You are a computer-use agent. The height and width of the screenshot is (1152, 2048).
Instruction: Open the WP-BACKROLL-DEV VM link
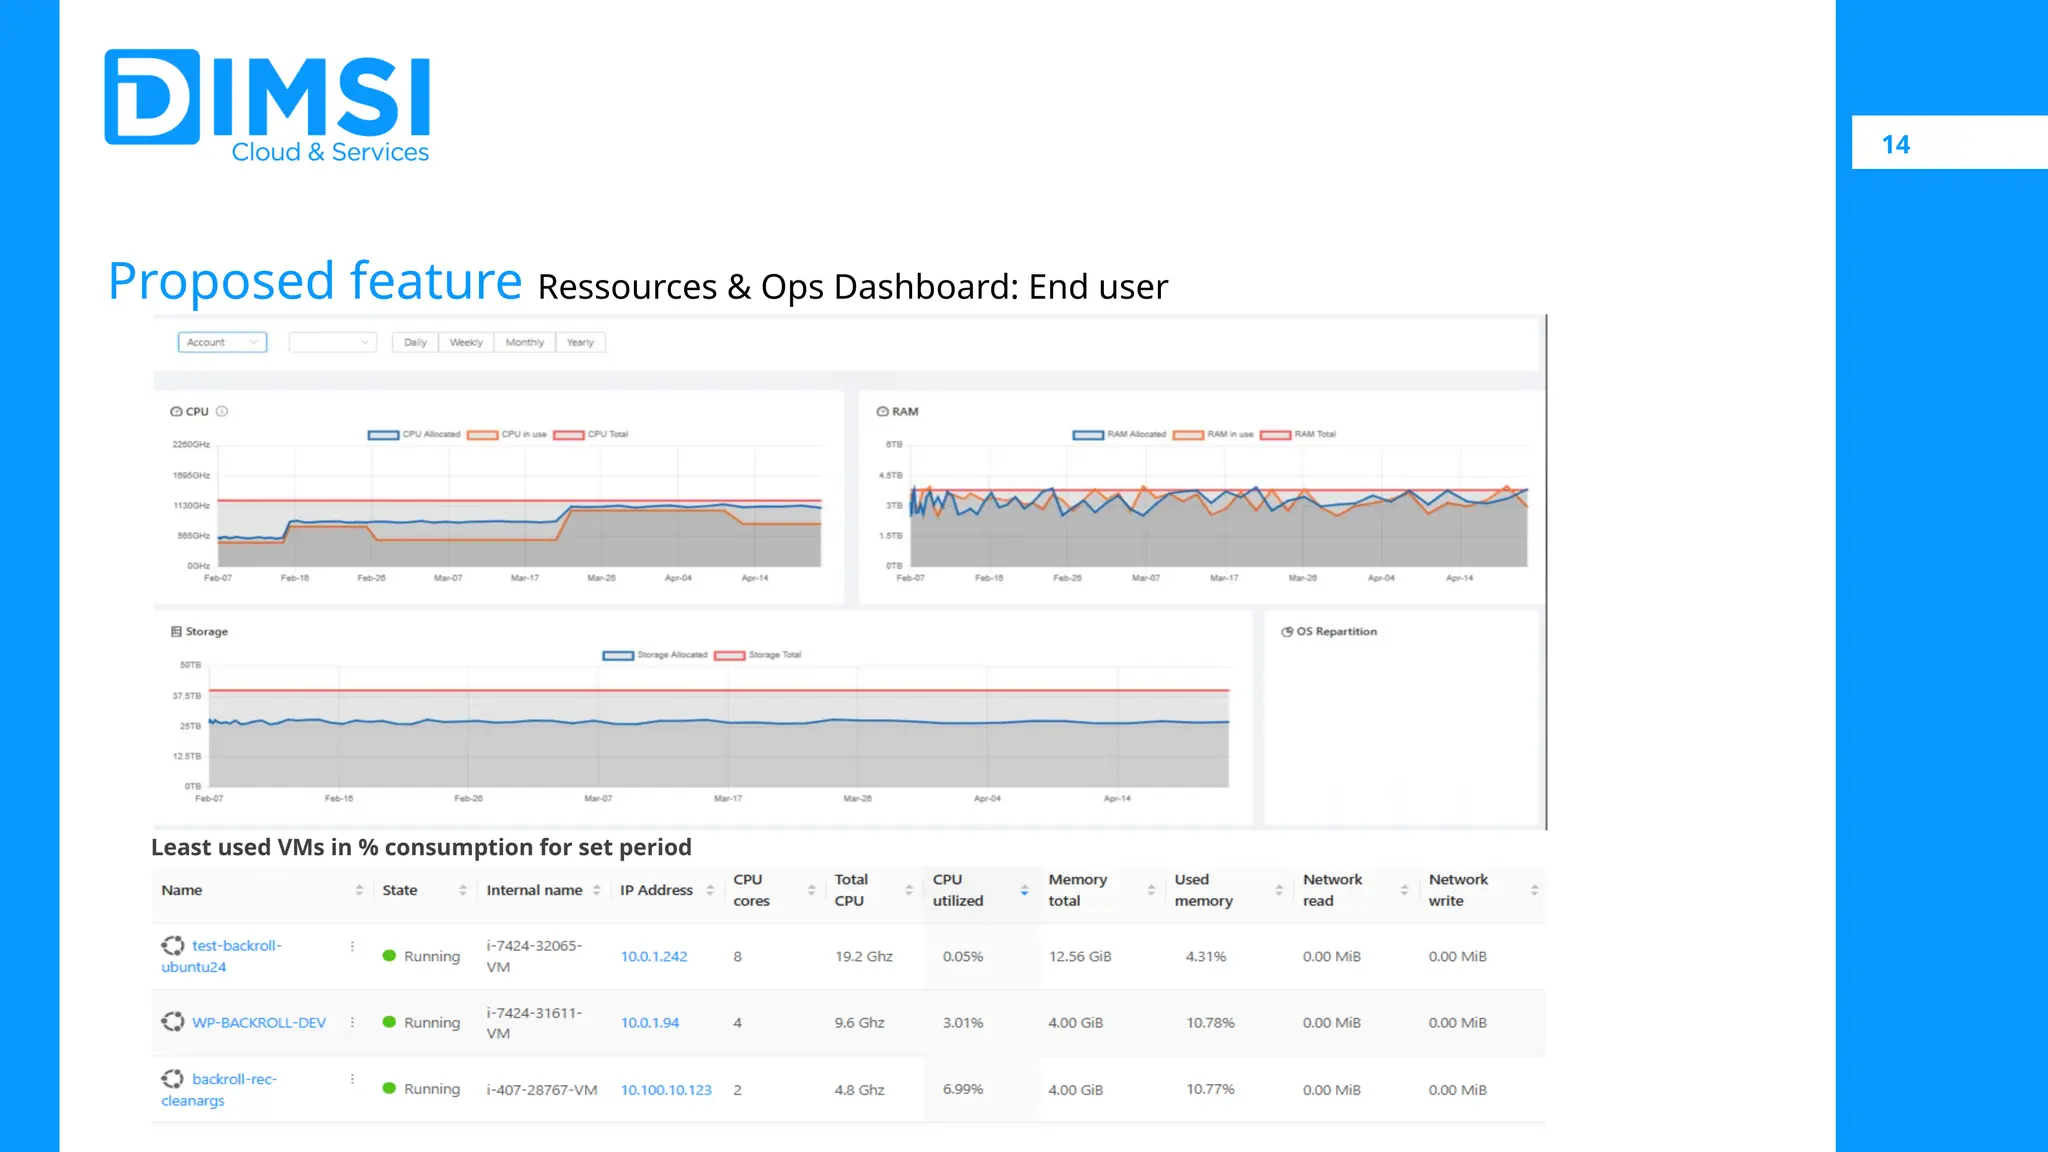coord(259,1022)
